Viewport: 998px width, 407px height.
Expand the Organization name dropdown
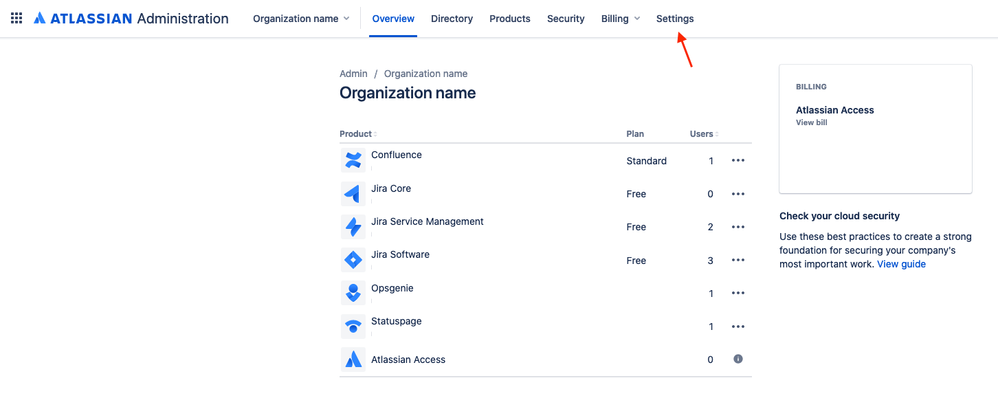tap(301, 18)
